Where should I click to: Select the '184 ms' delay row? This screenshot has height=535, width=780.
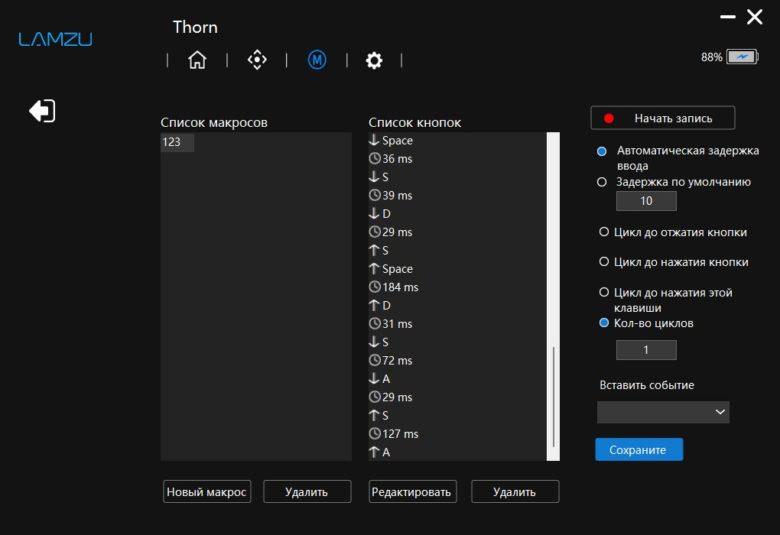(457, 287)
